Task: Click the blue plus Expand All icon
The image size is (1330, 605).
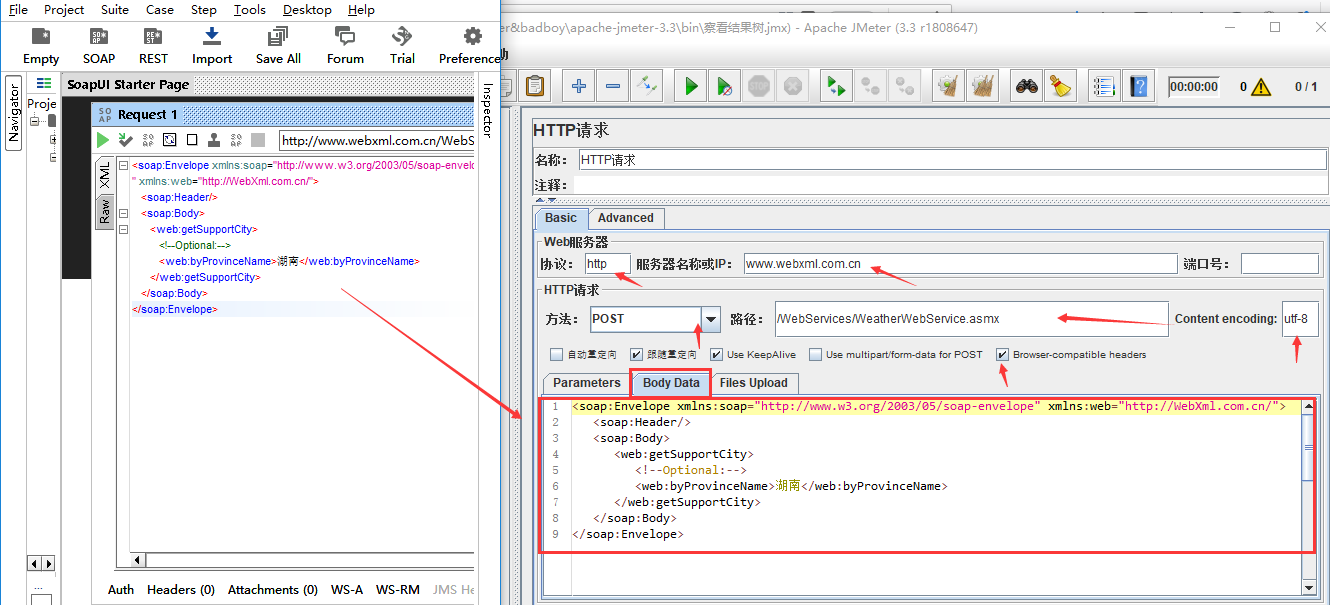Action: coord(579,87)
